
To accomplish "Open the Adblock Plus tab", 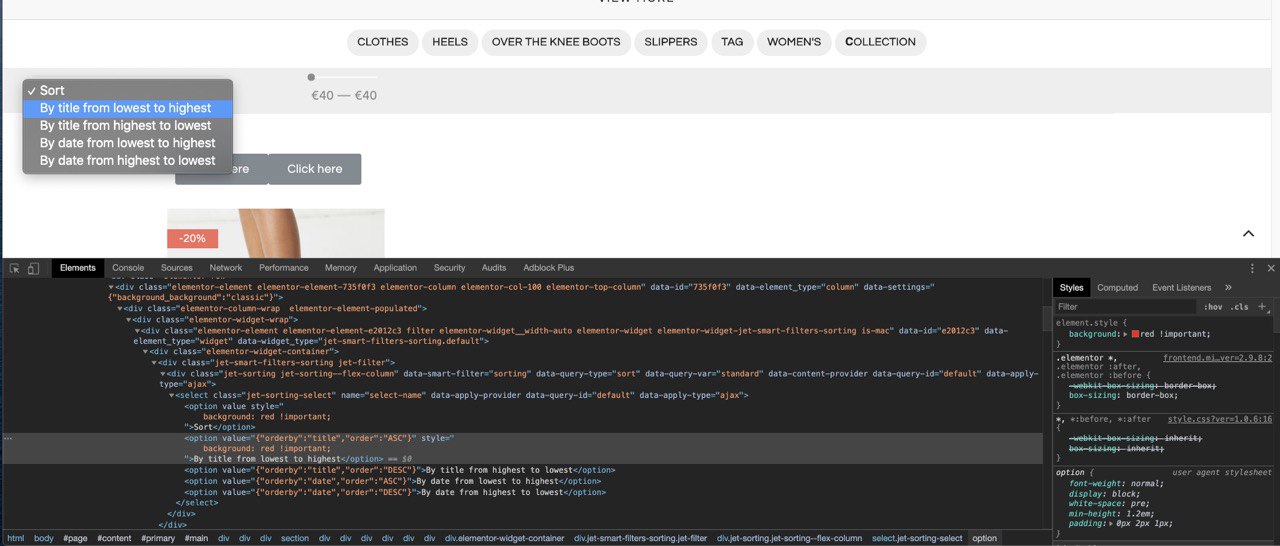I will [549, 268].
